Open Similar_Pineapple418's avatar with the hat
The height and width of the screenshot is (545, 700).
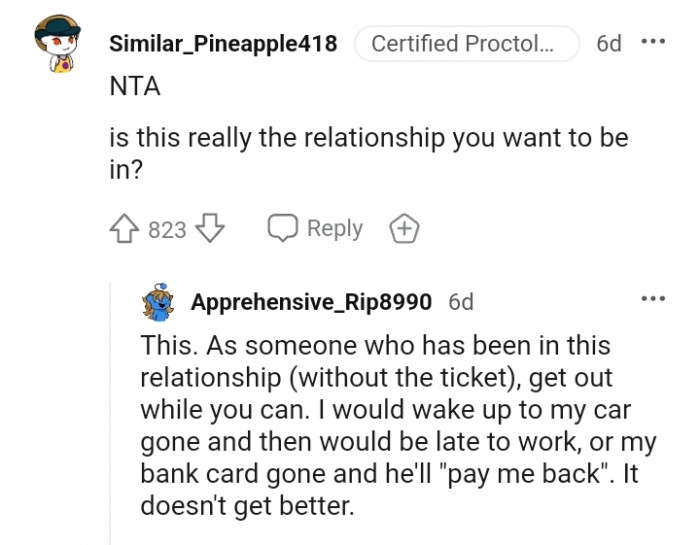pyautogui.click(x=54, y=45)
